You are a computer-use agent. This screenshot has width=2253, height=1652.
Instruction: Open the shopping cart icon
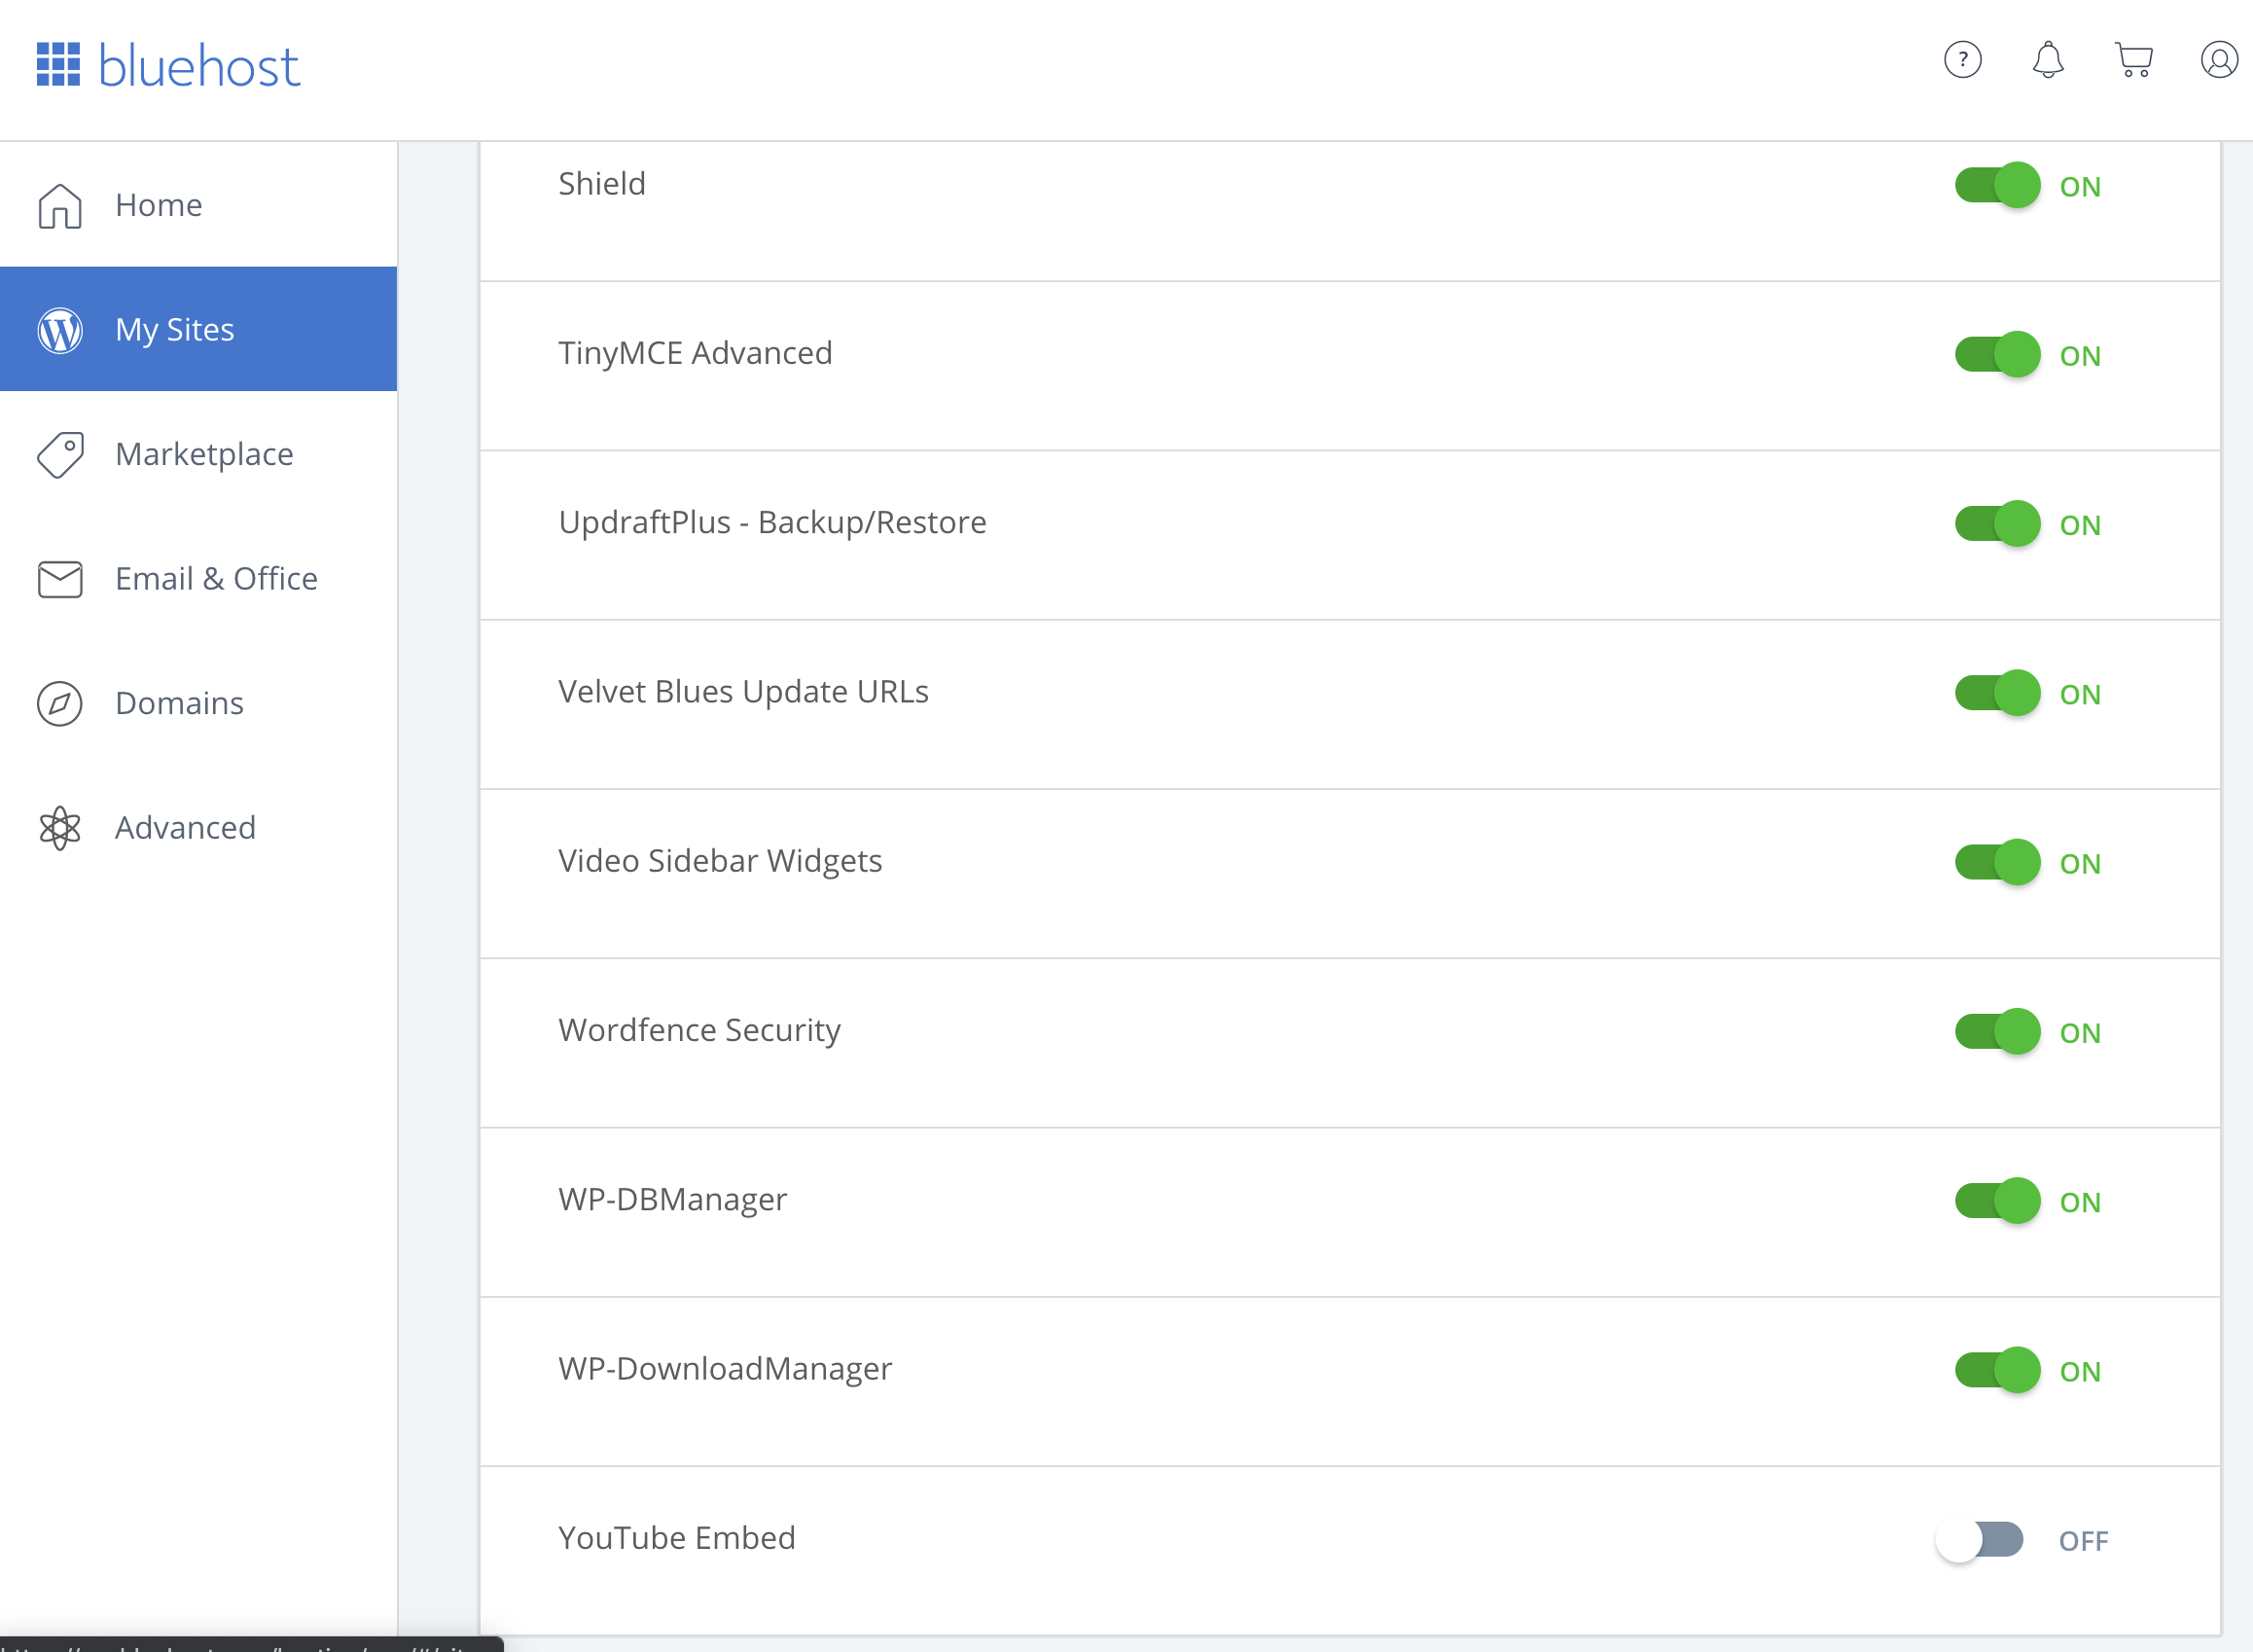pyautogui.click(x=2133, y=60)
